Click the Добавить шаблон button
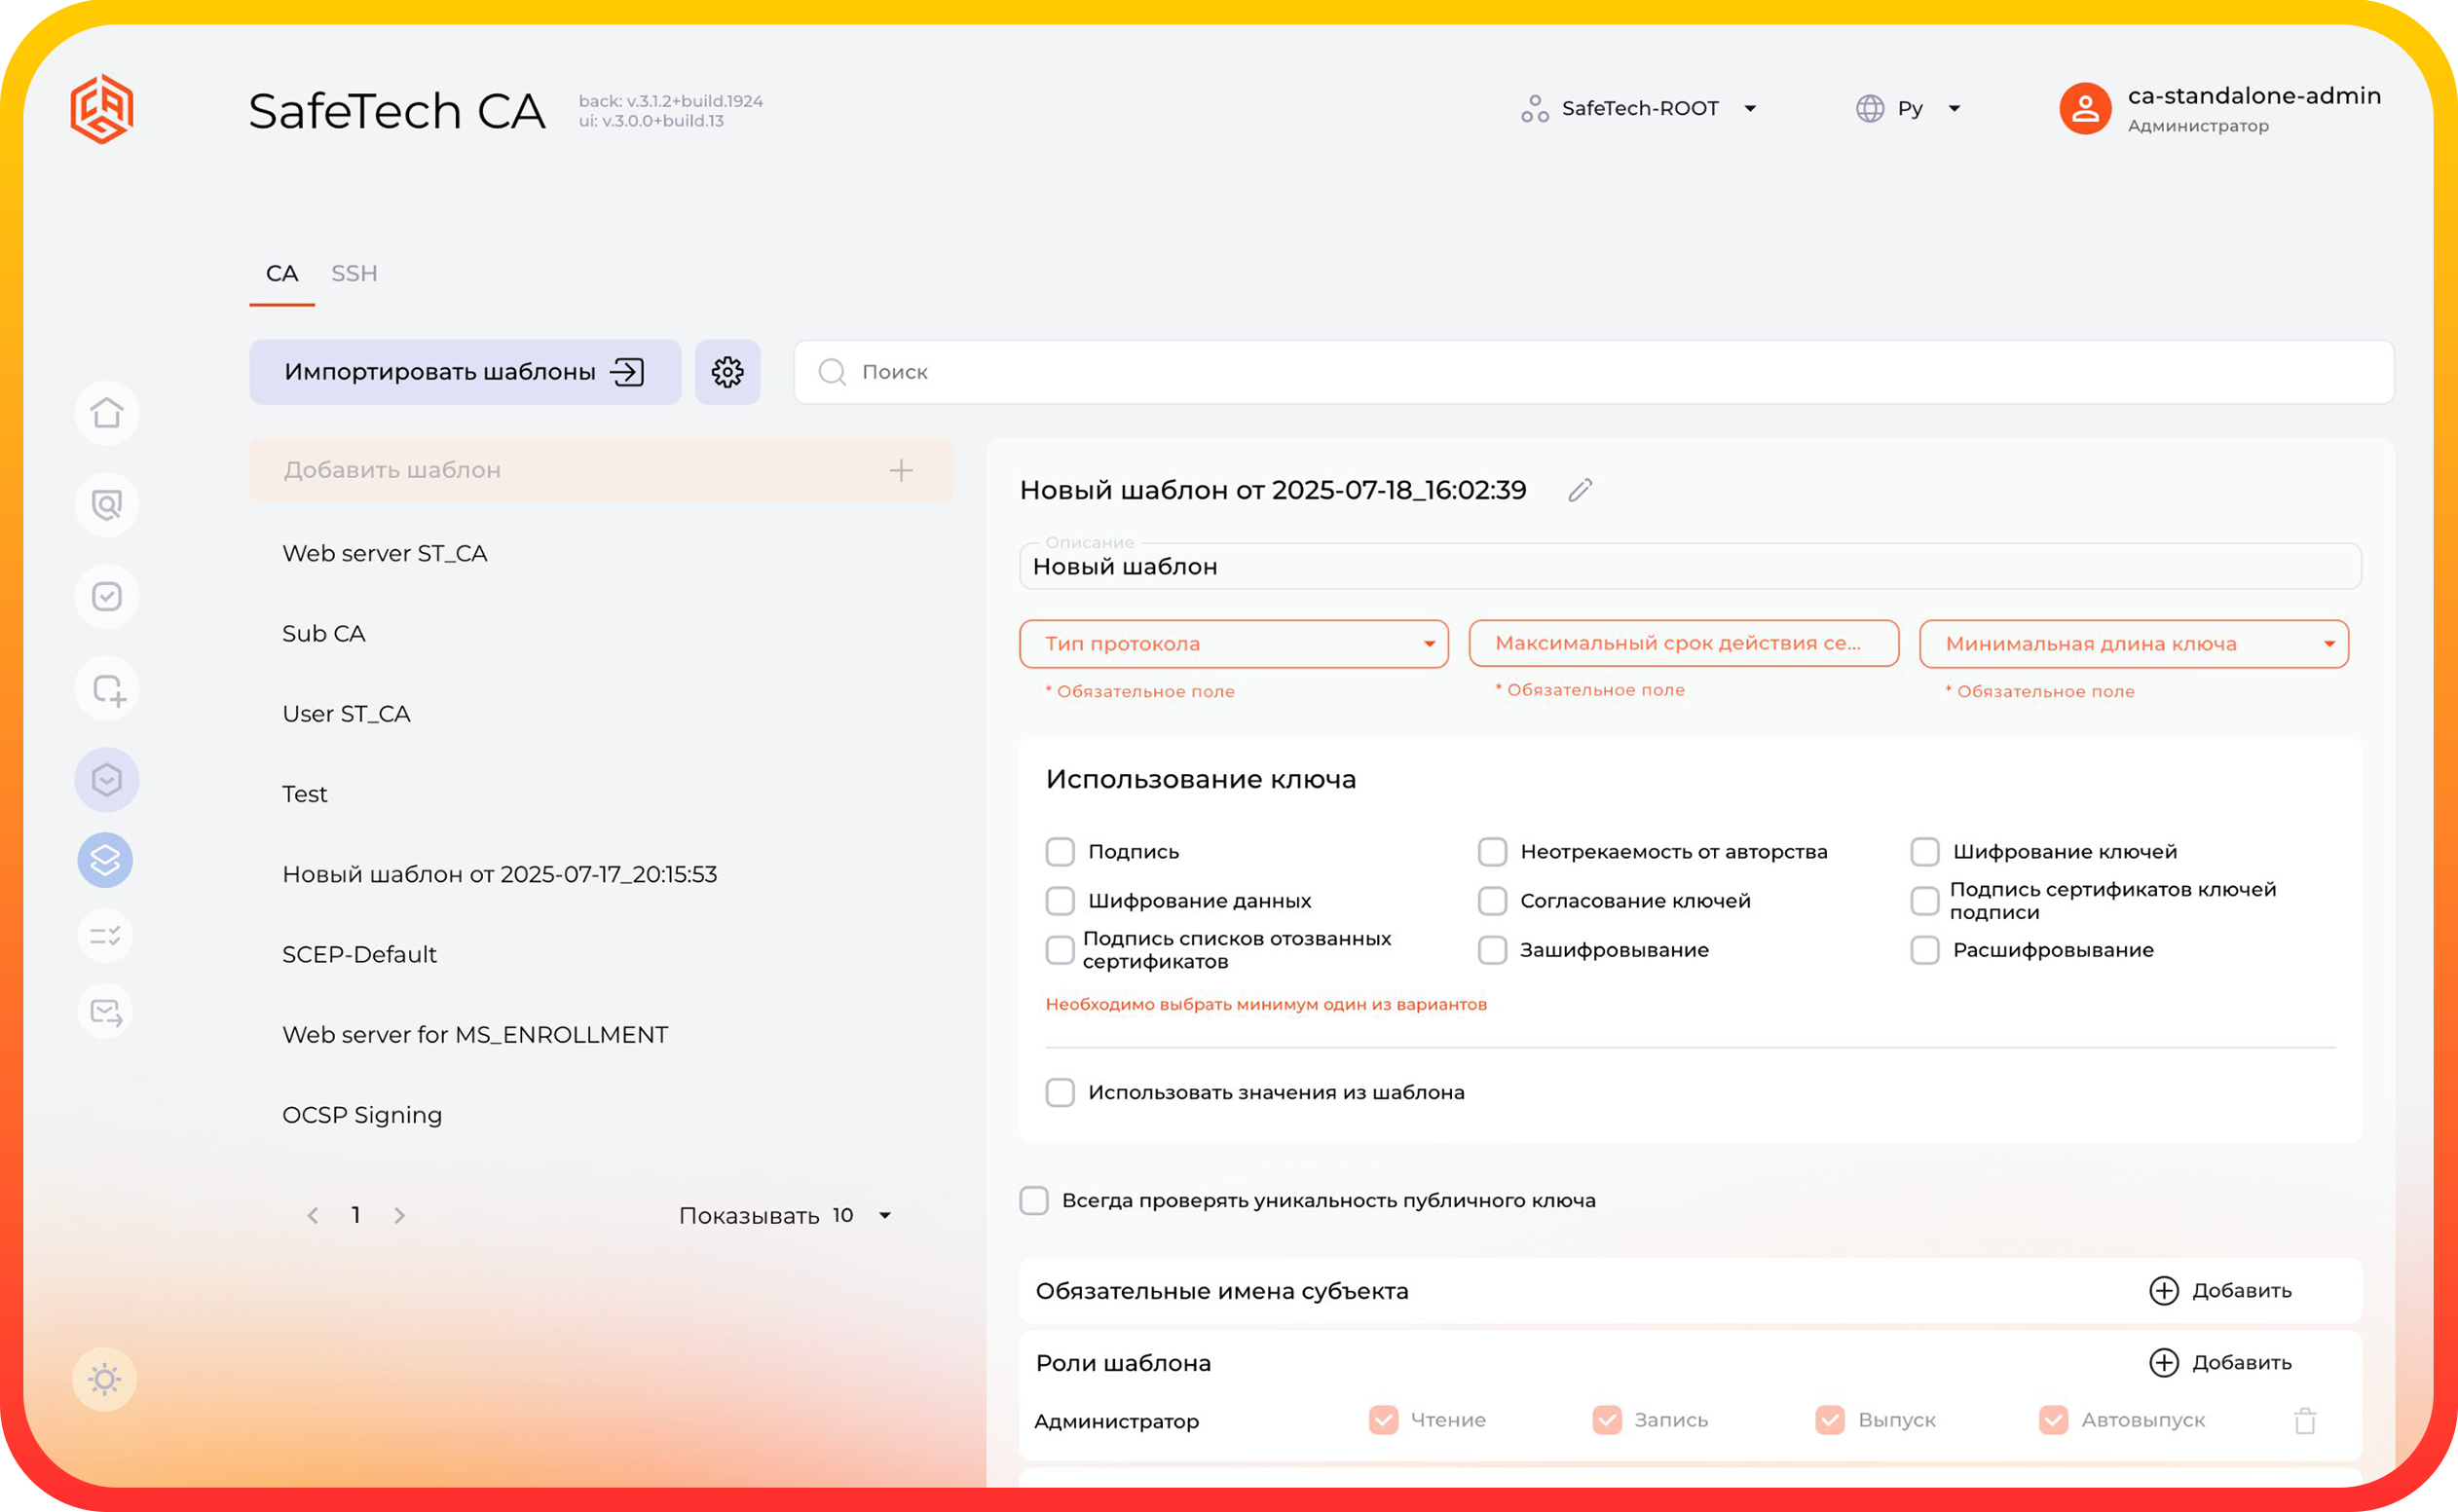The width and height of the screenshot is (2458, 1512). [x=601, y=470]
